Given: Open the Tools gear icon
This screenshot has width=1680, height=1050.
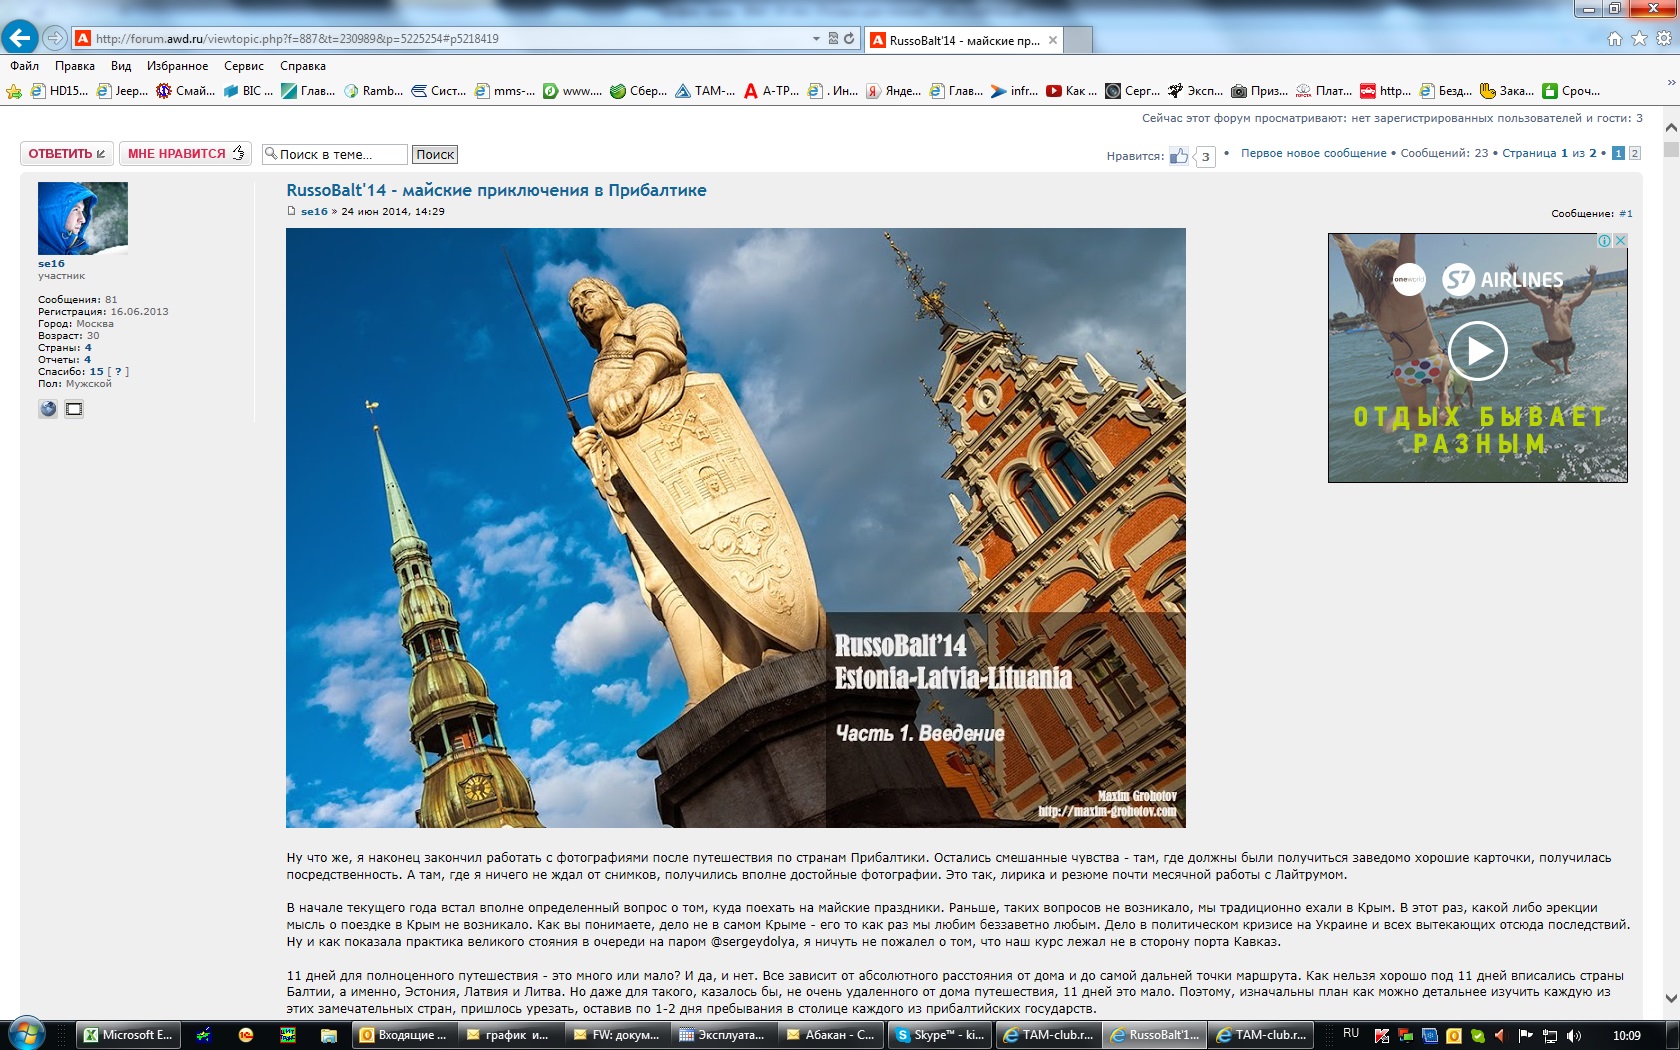Looking at the screenshot, I should (x=1664, y=39).
